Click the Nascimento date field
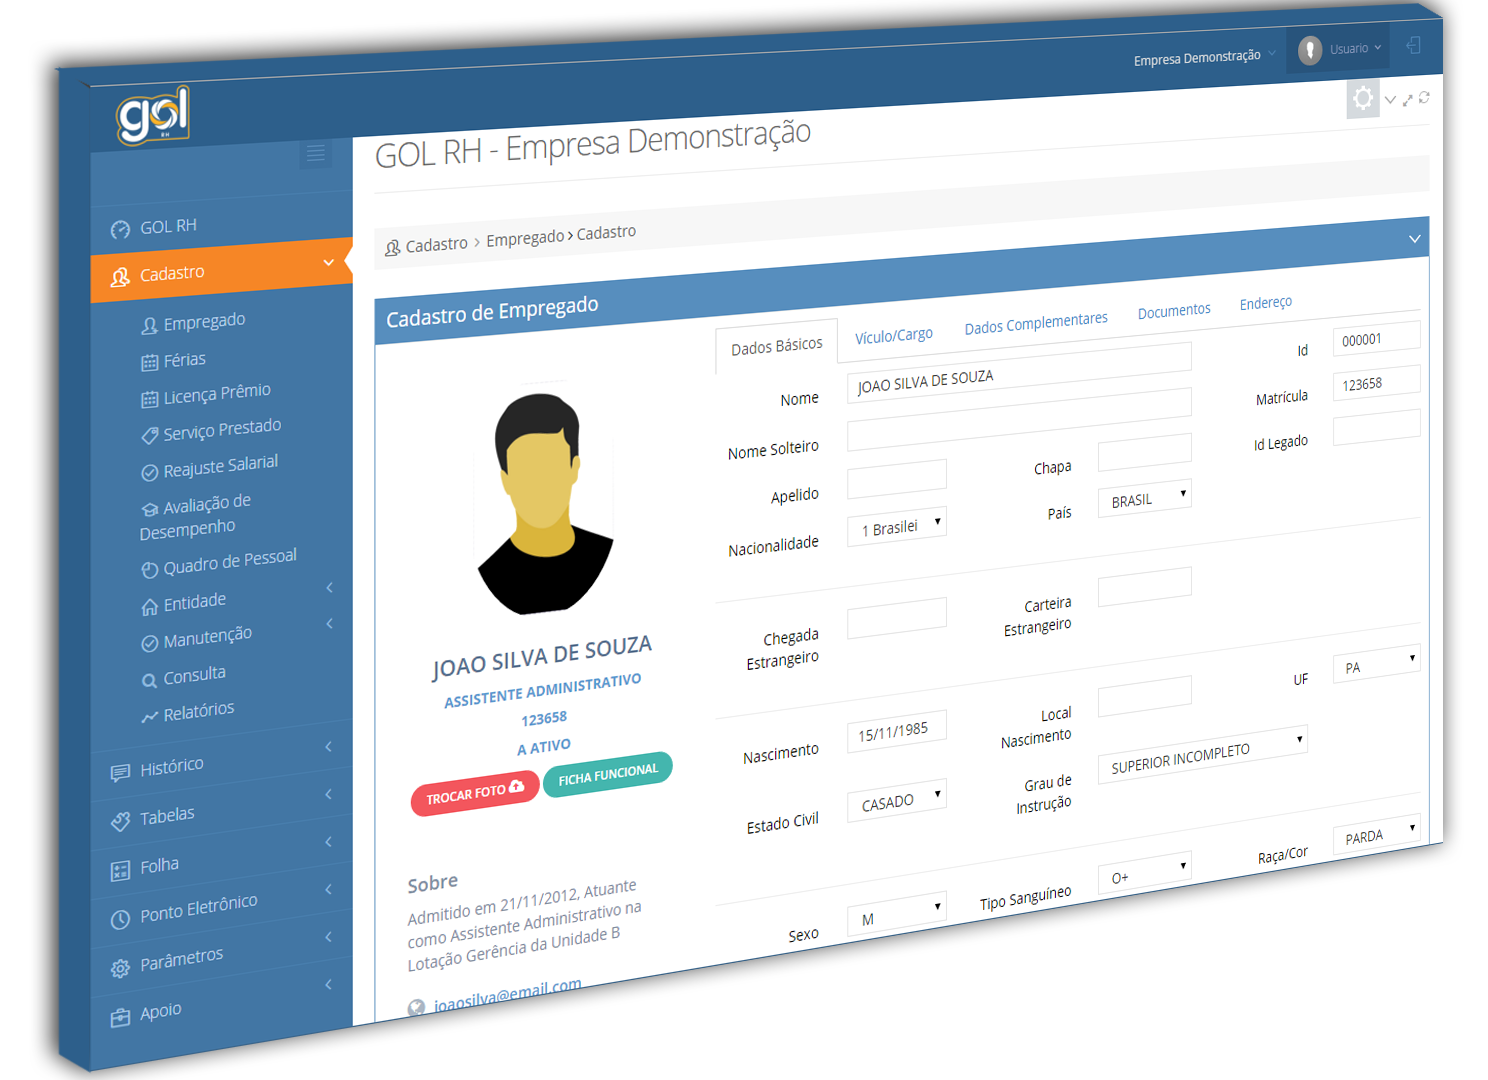This screenshot has width=1488, height=1080. [x=897, y=731]
